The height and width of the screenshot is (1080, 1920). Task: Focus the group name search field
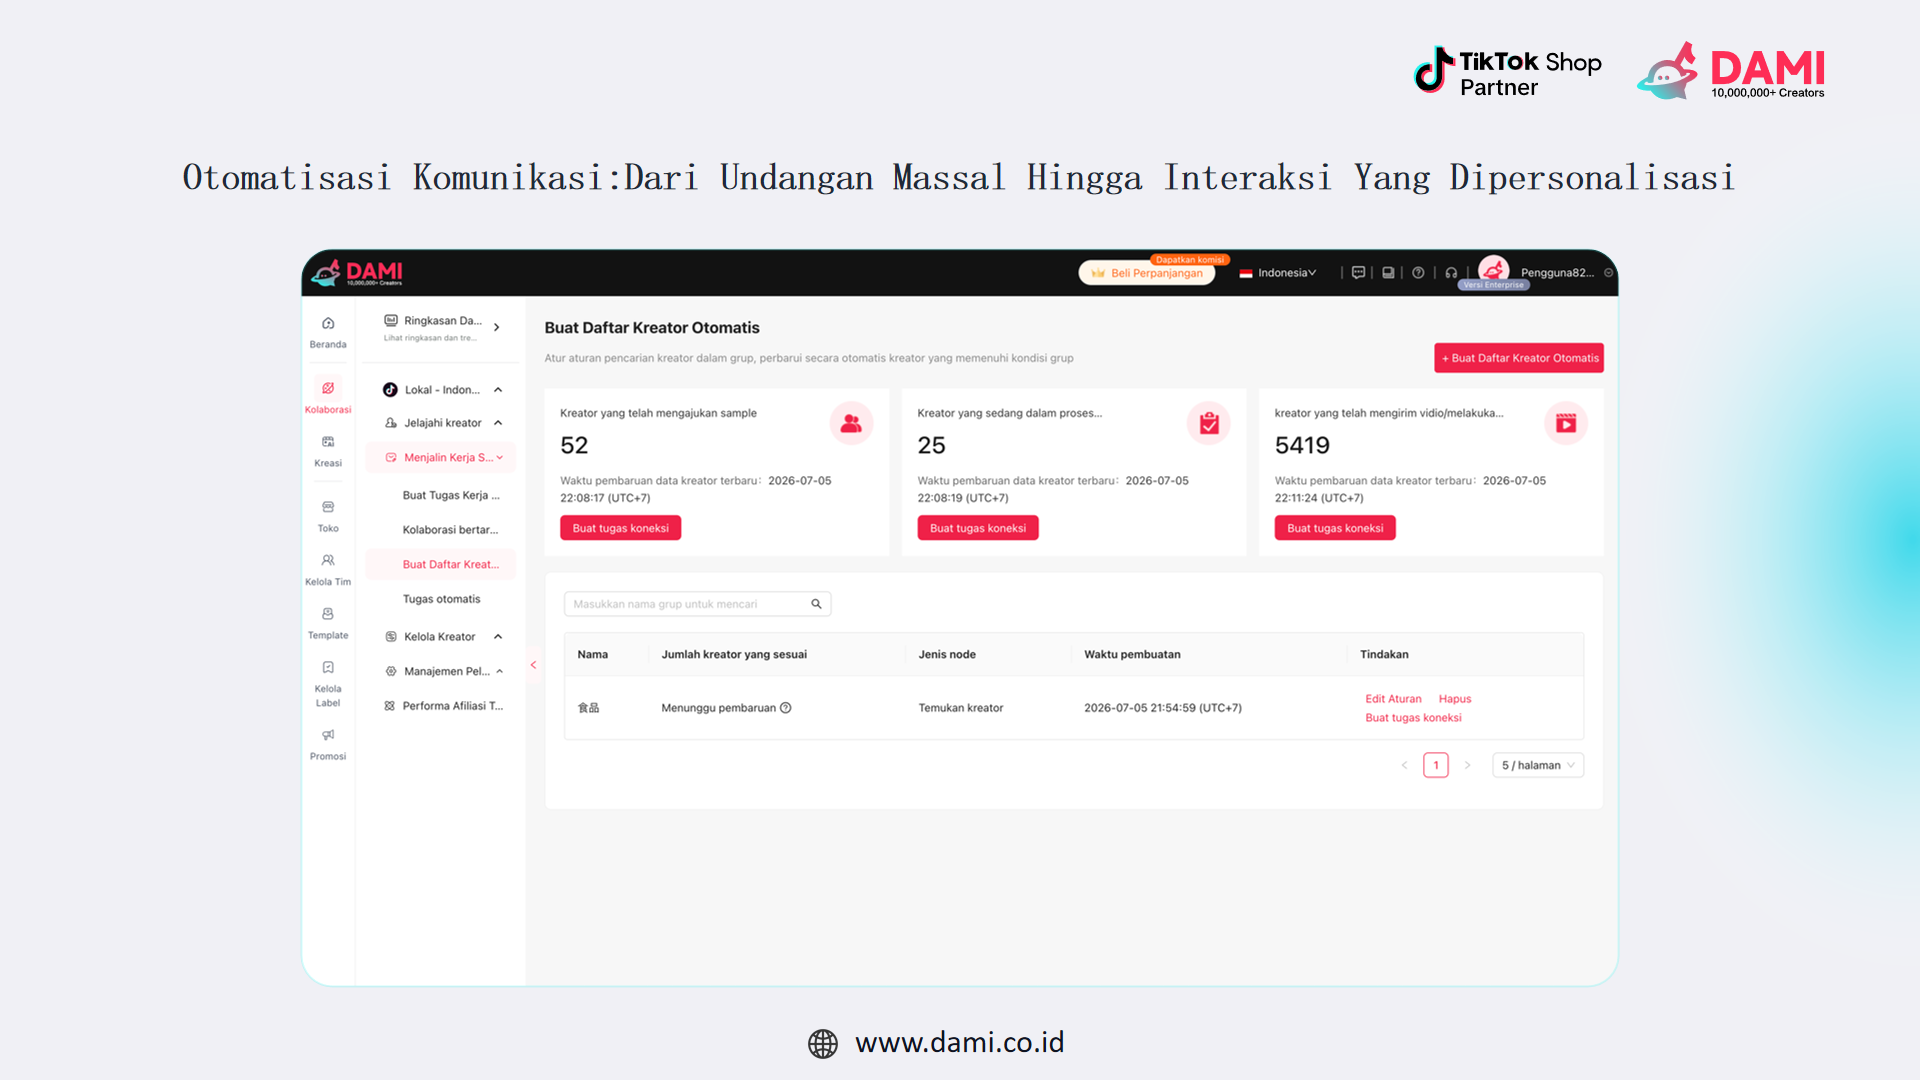(698, 604)
